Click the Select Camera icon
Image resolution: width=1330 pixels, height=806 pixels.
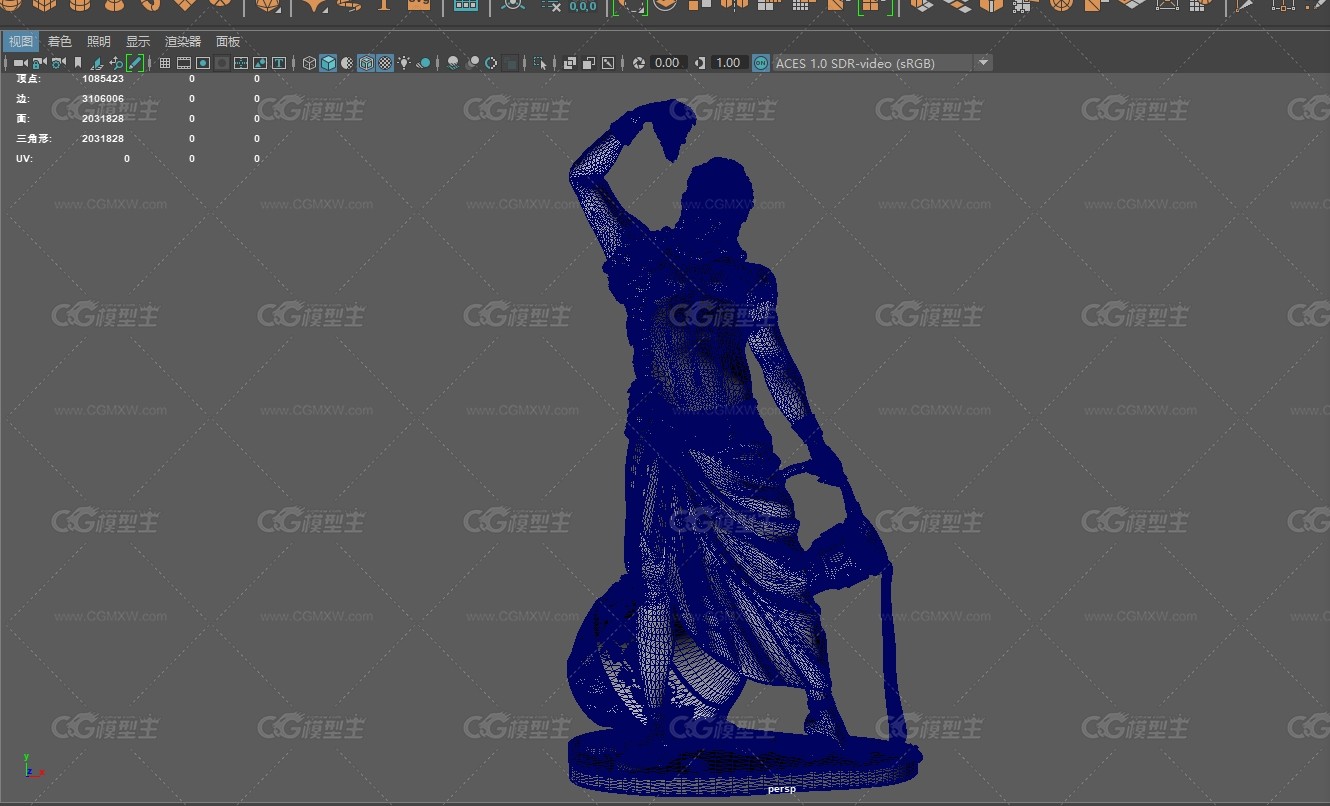tap(20, 63)
